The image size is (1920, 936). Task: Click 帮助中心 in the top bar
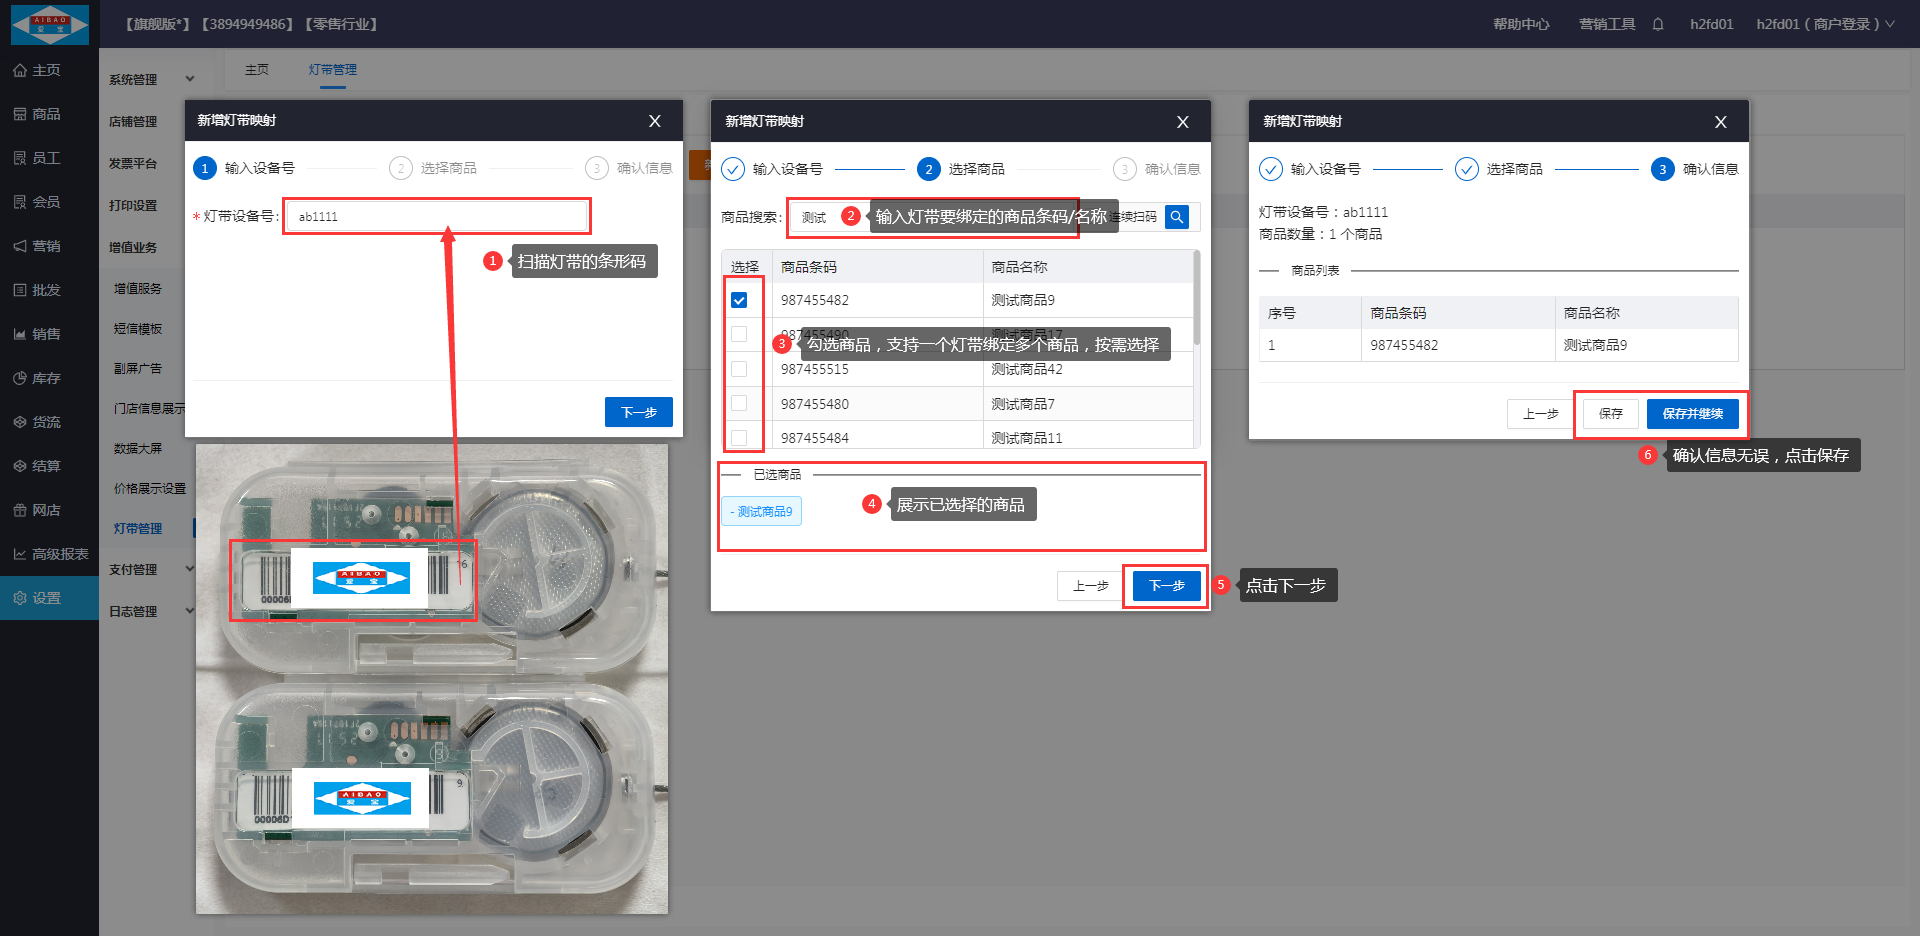click(x=1520, y=24)
